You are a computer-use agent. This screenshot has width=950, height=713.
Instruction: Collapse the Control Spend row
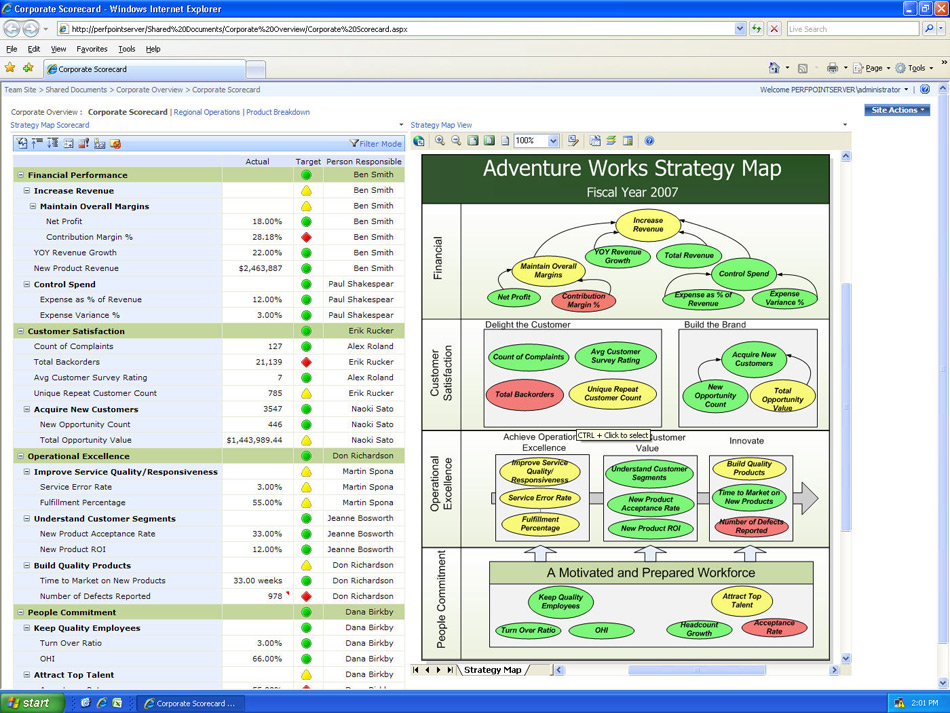[27, 284]
